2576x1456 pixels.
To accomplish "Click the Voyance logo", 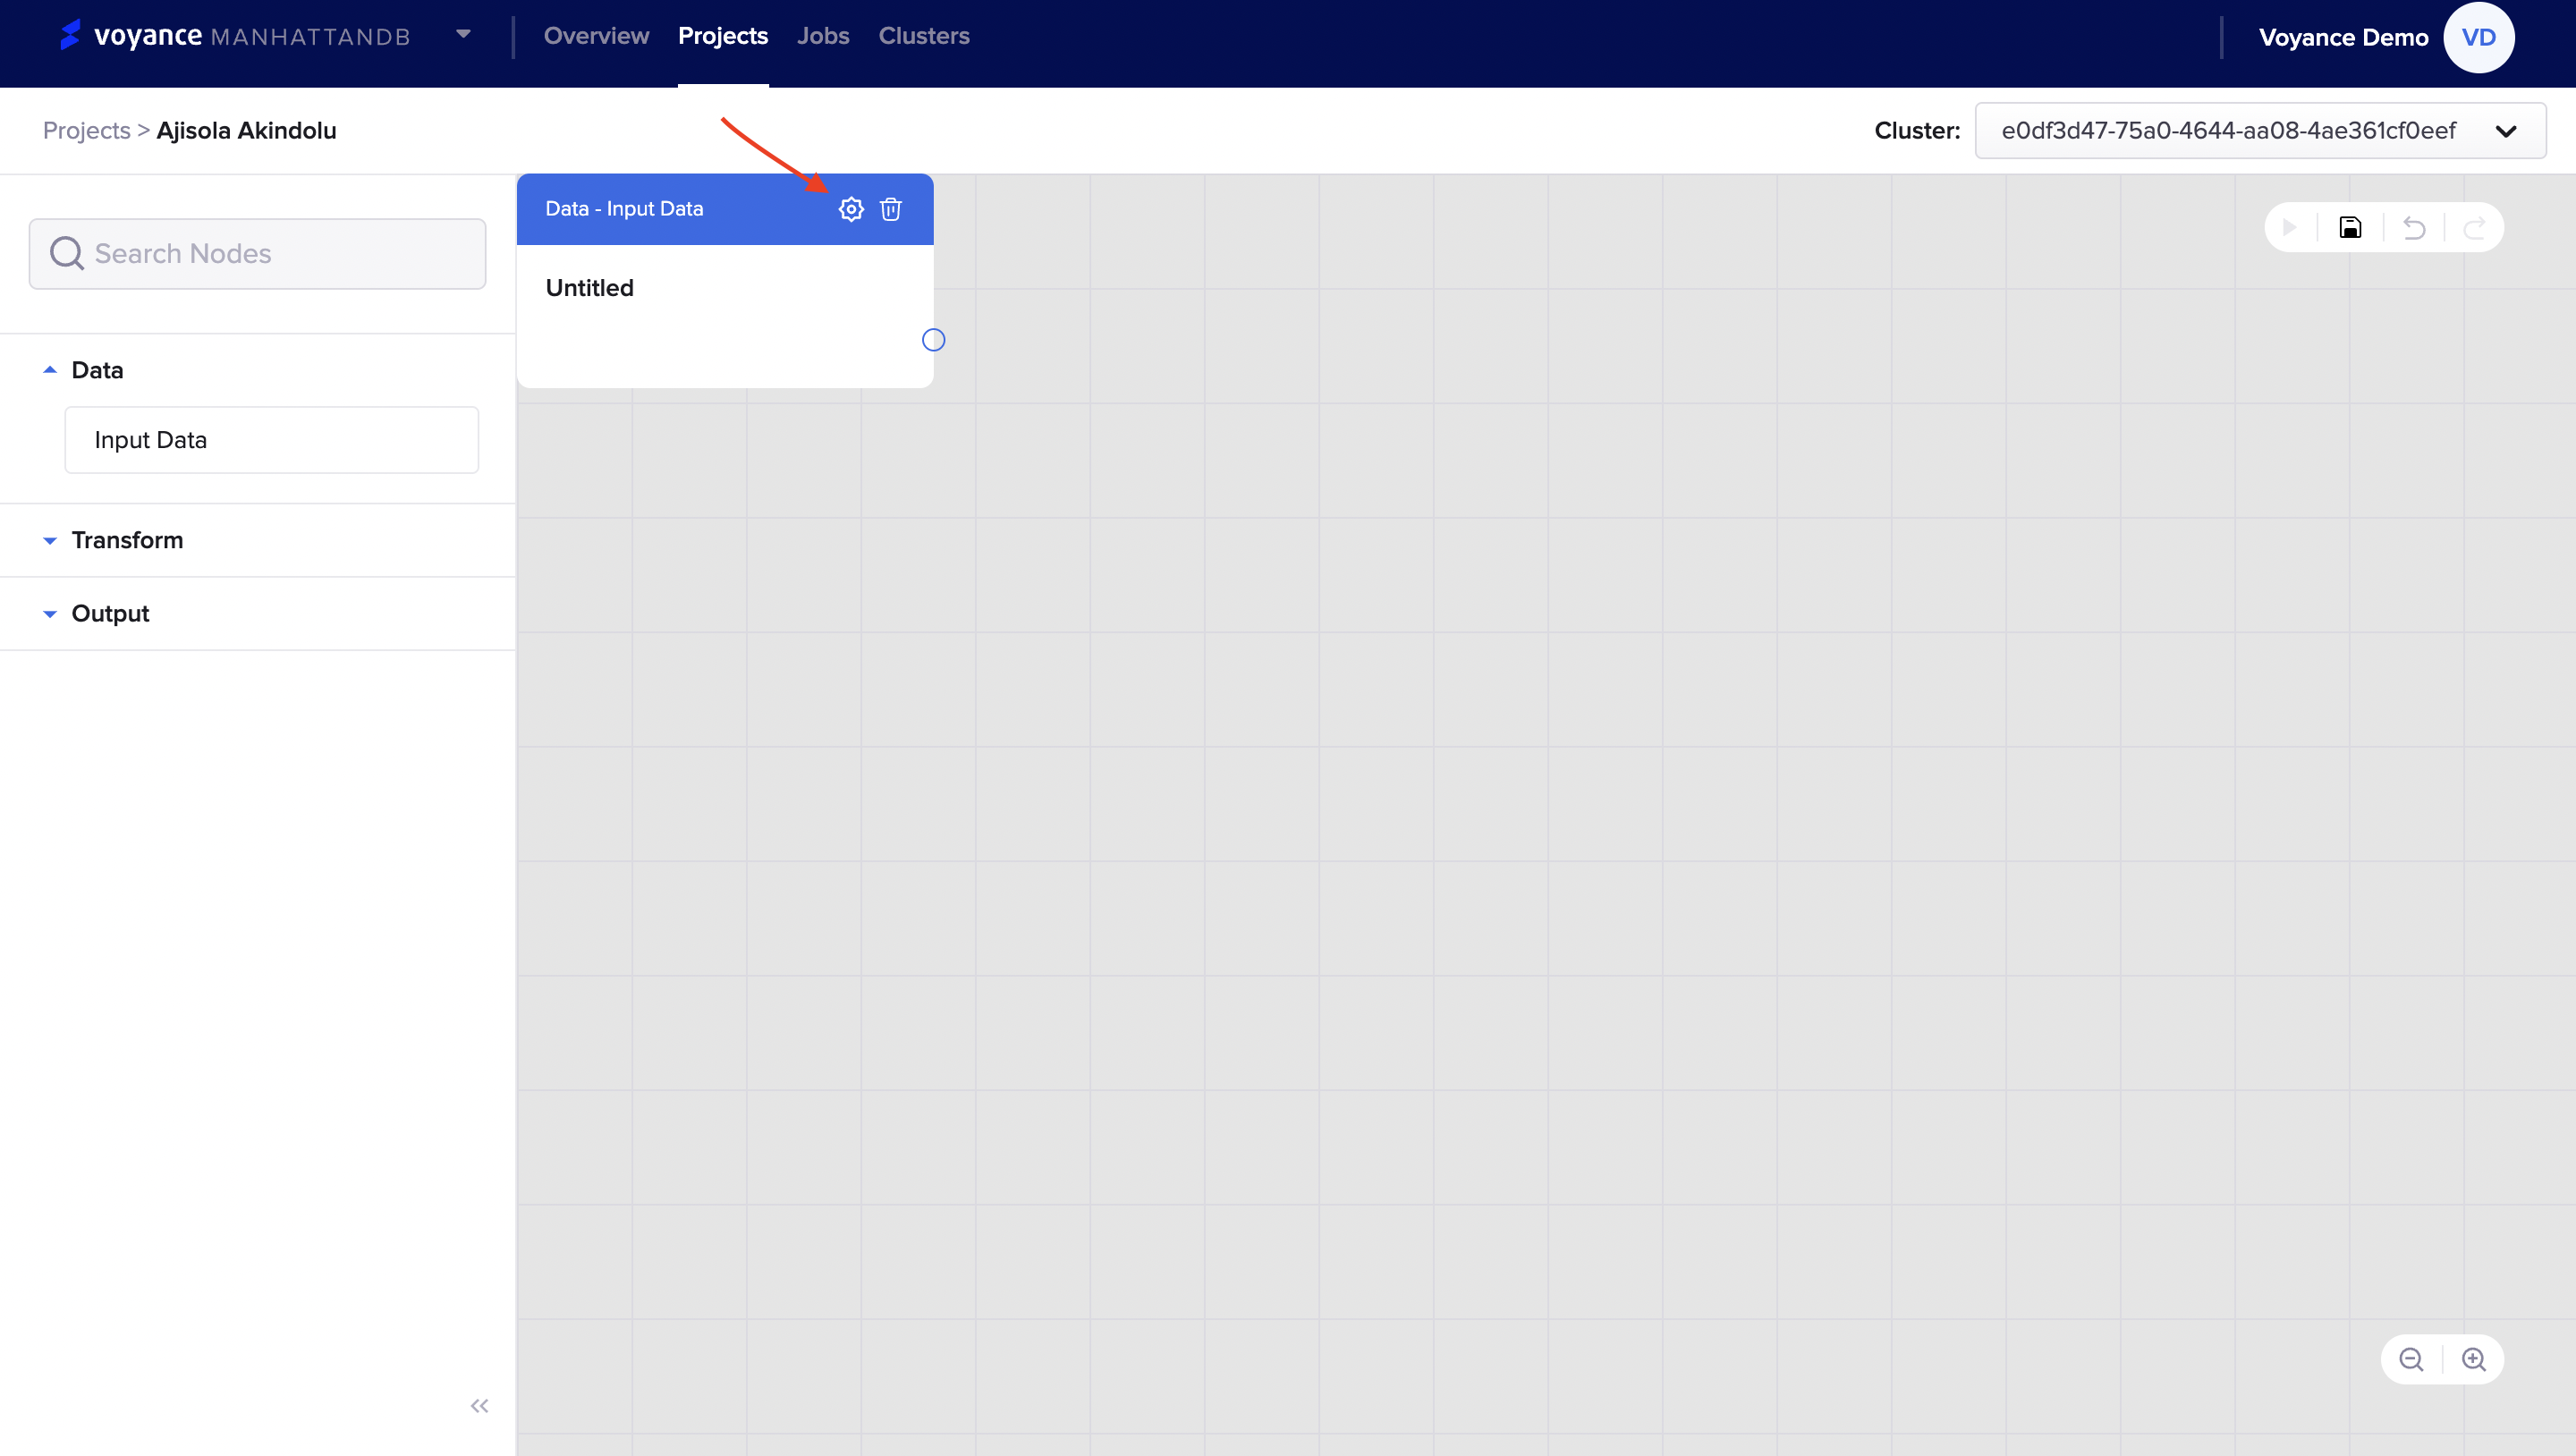I will pos(132,36).
